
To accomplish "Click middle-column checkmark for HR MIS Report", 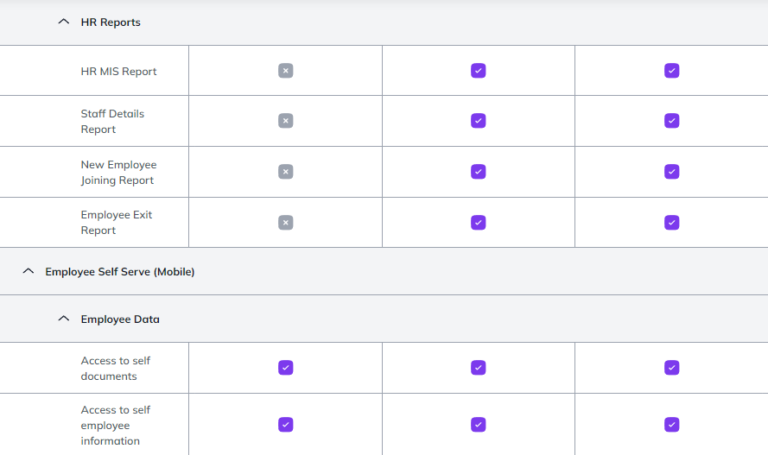I will click(x=478, y=71).
